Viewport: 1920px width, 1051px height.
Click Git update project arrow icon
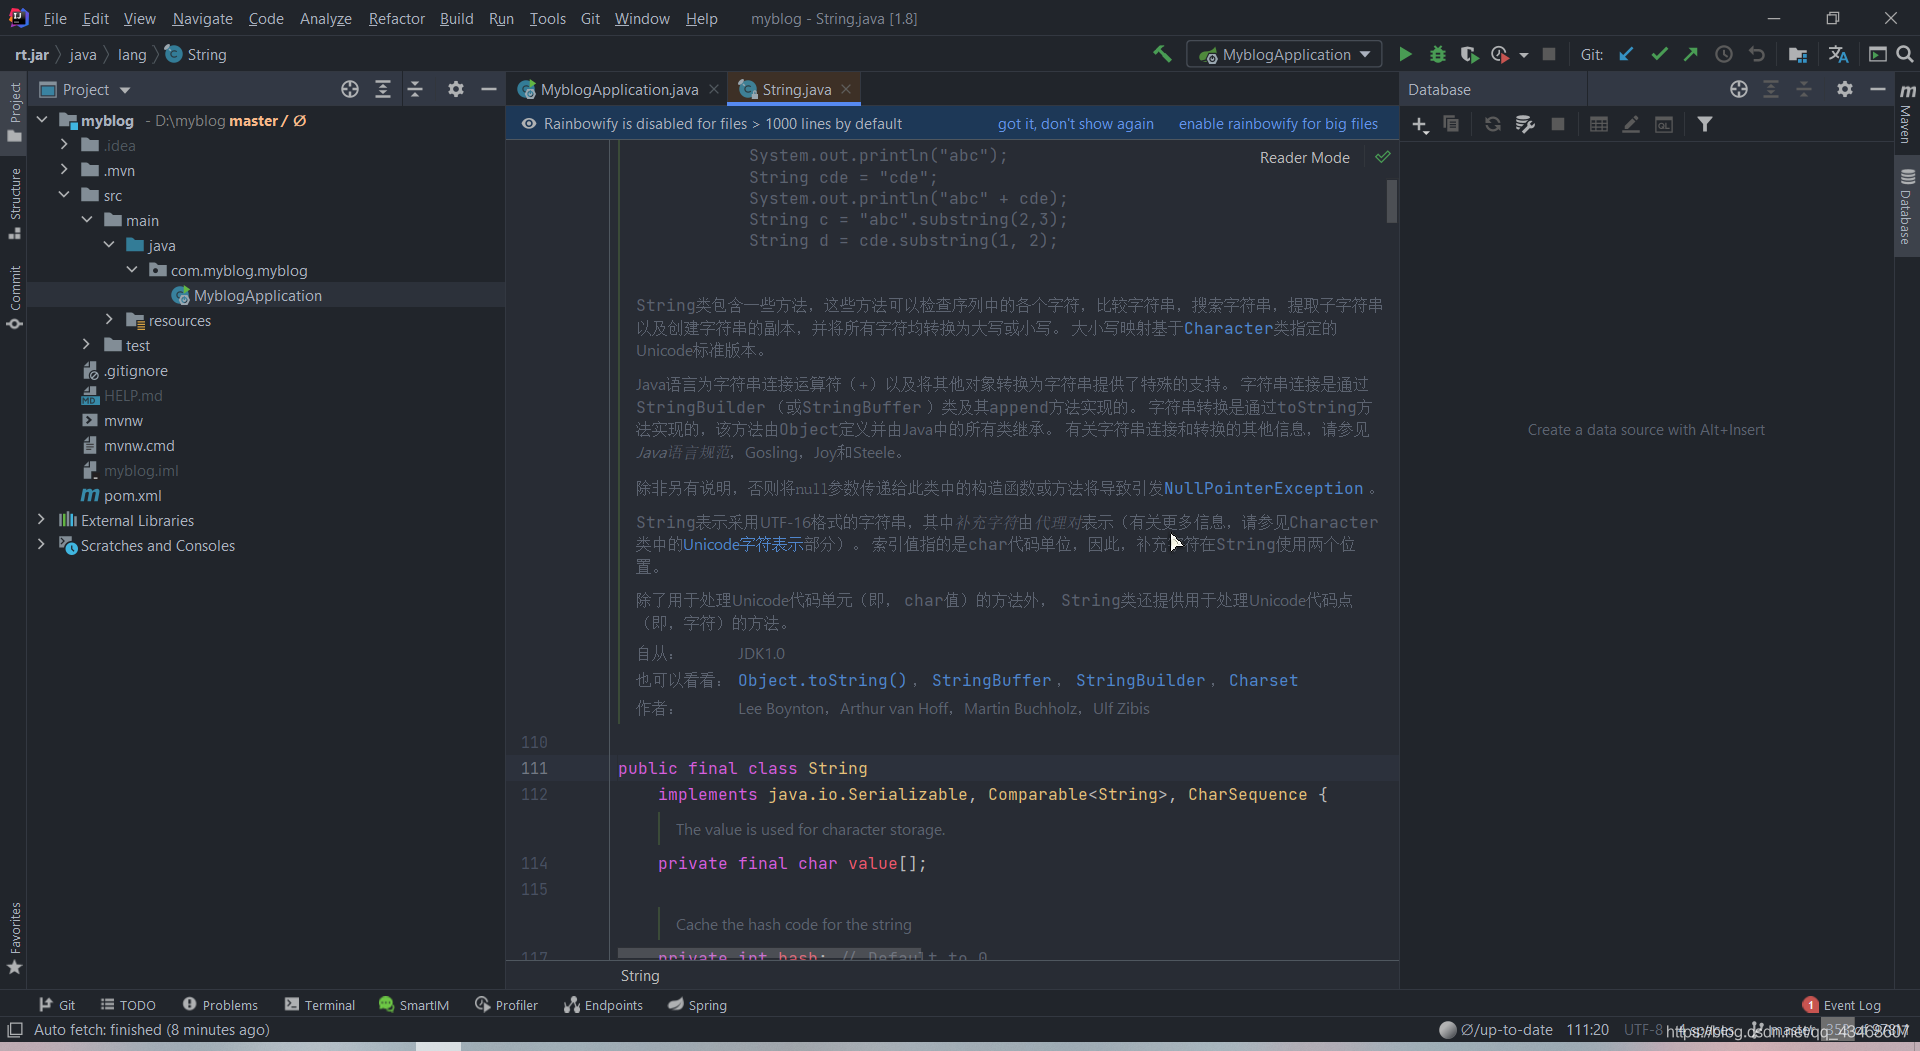(1626, 54)
